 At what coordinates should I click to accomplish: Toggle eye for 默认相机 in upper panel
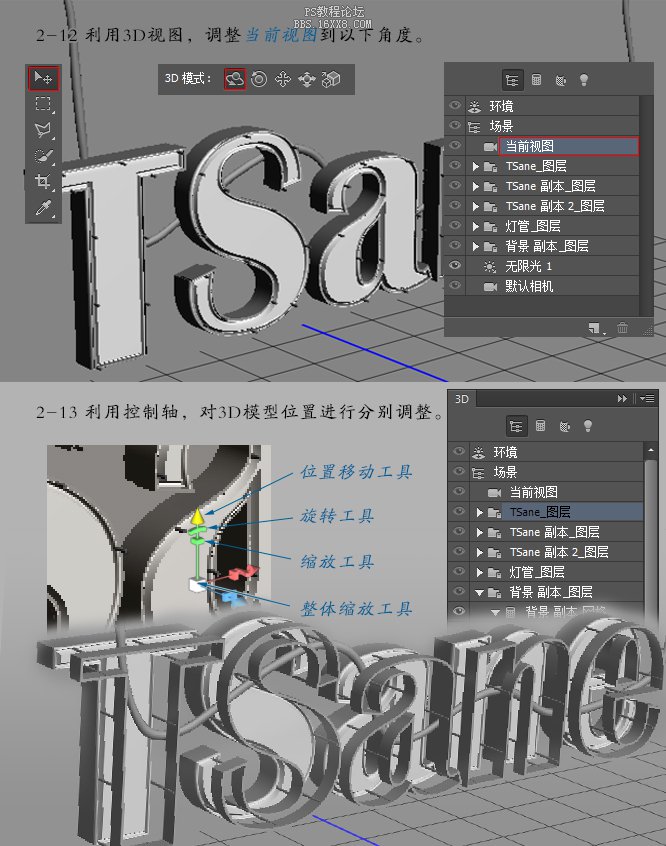tap(455, 285)
